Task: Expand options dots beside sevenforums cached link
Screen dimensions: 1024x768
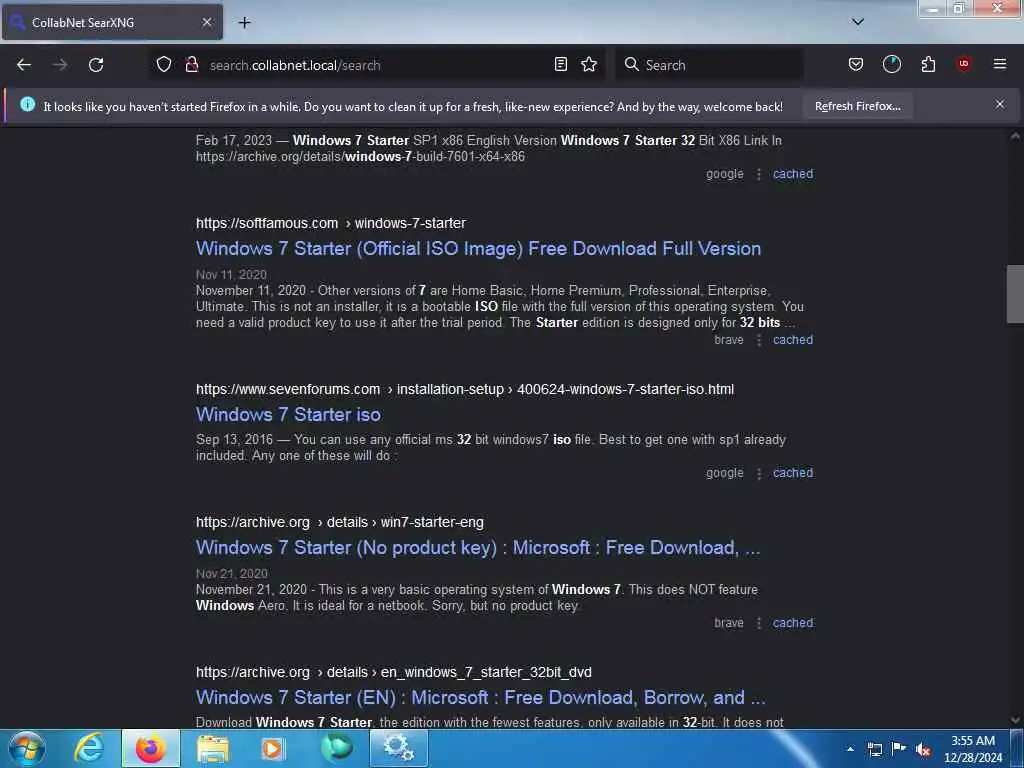Action: tap(759, 473)
